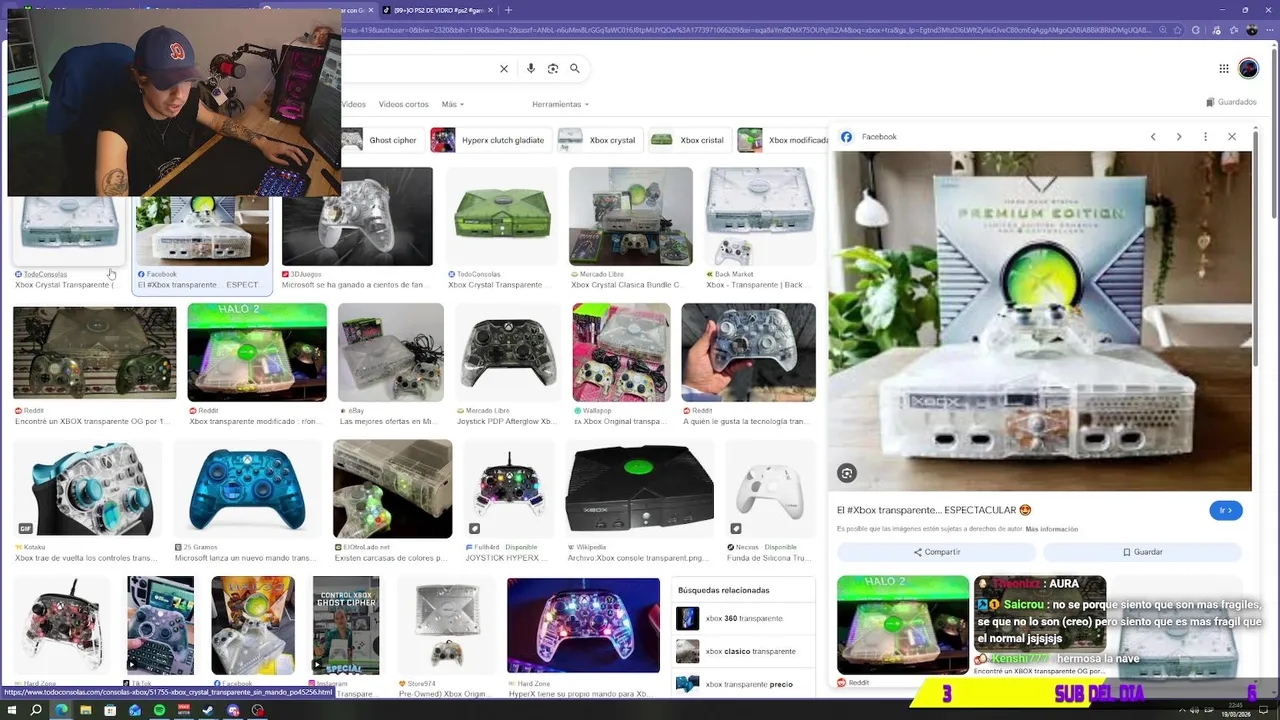Open the Back Market transparent Xbox thumbnail
Screen dimensions: 1280x720
(760, 216)
